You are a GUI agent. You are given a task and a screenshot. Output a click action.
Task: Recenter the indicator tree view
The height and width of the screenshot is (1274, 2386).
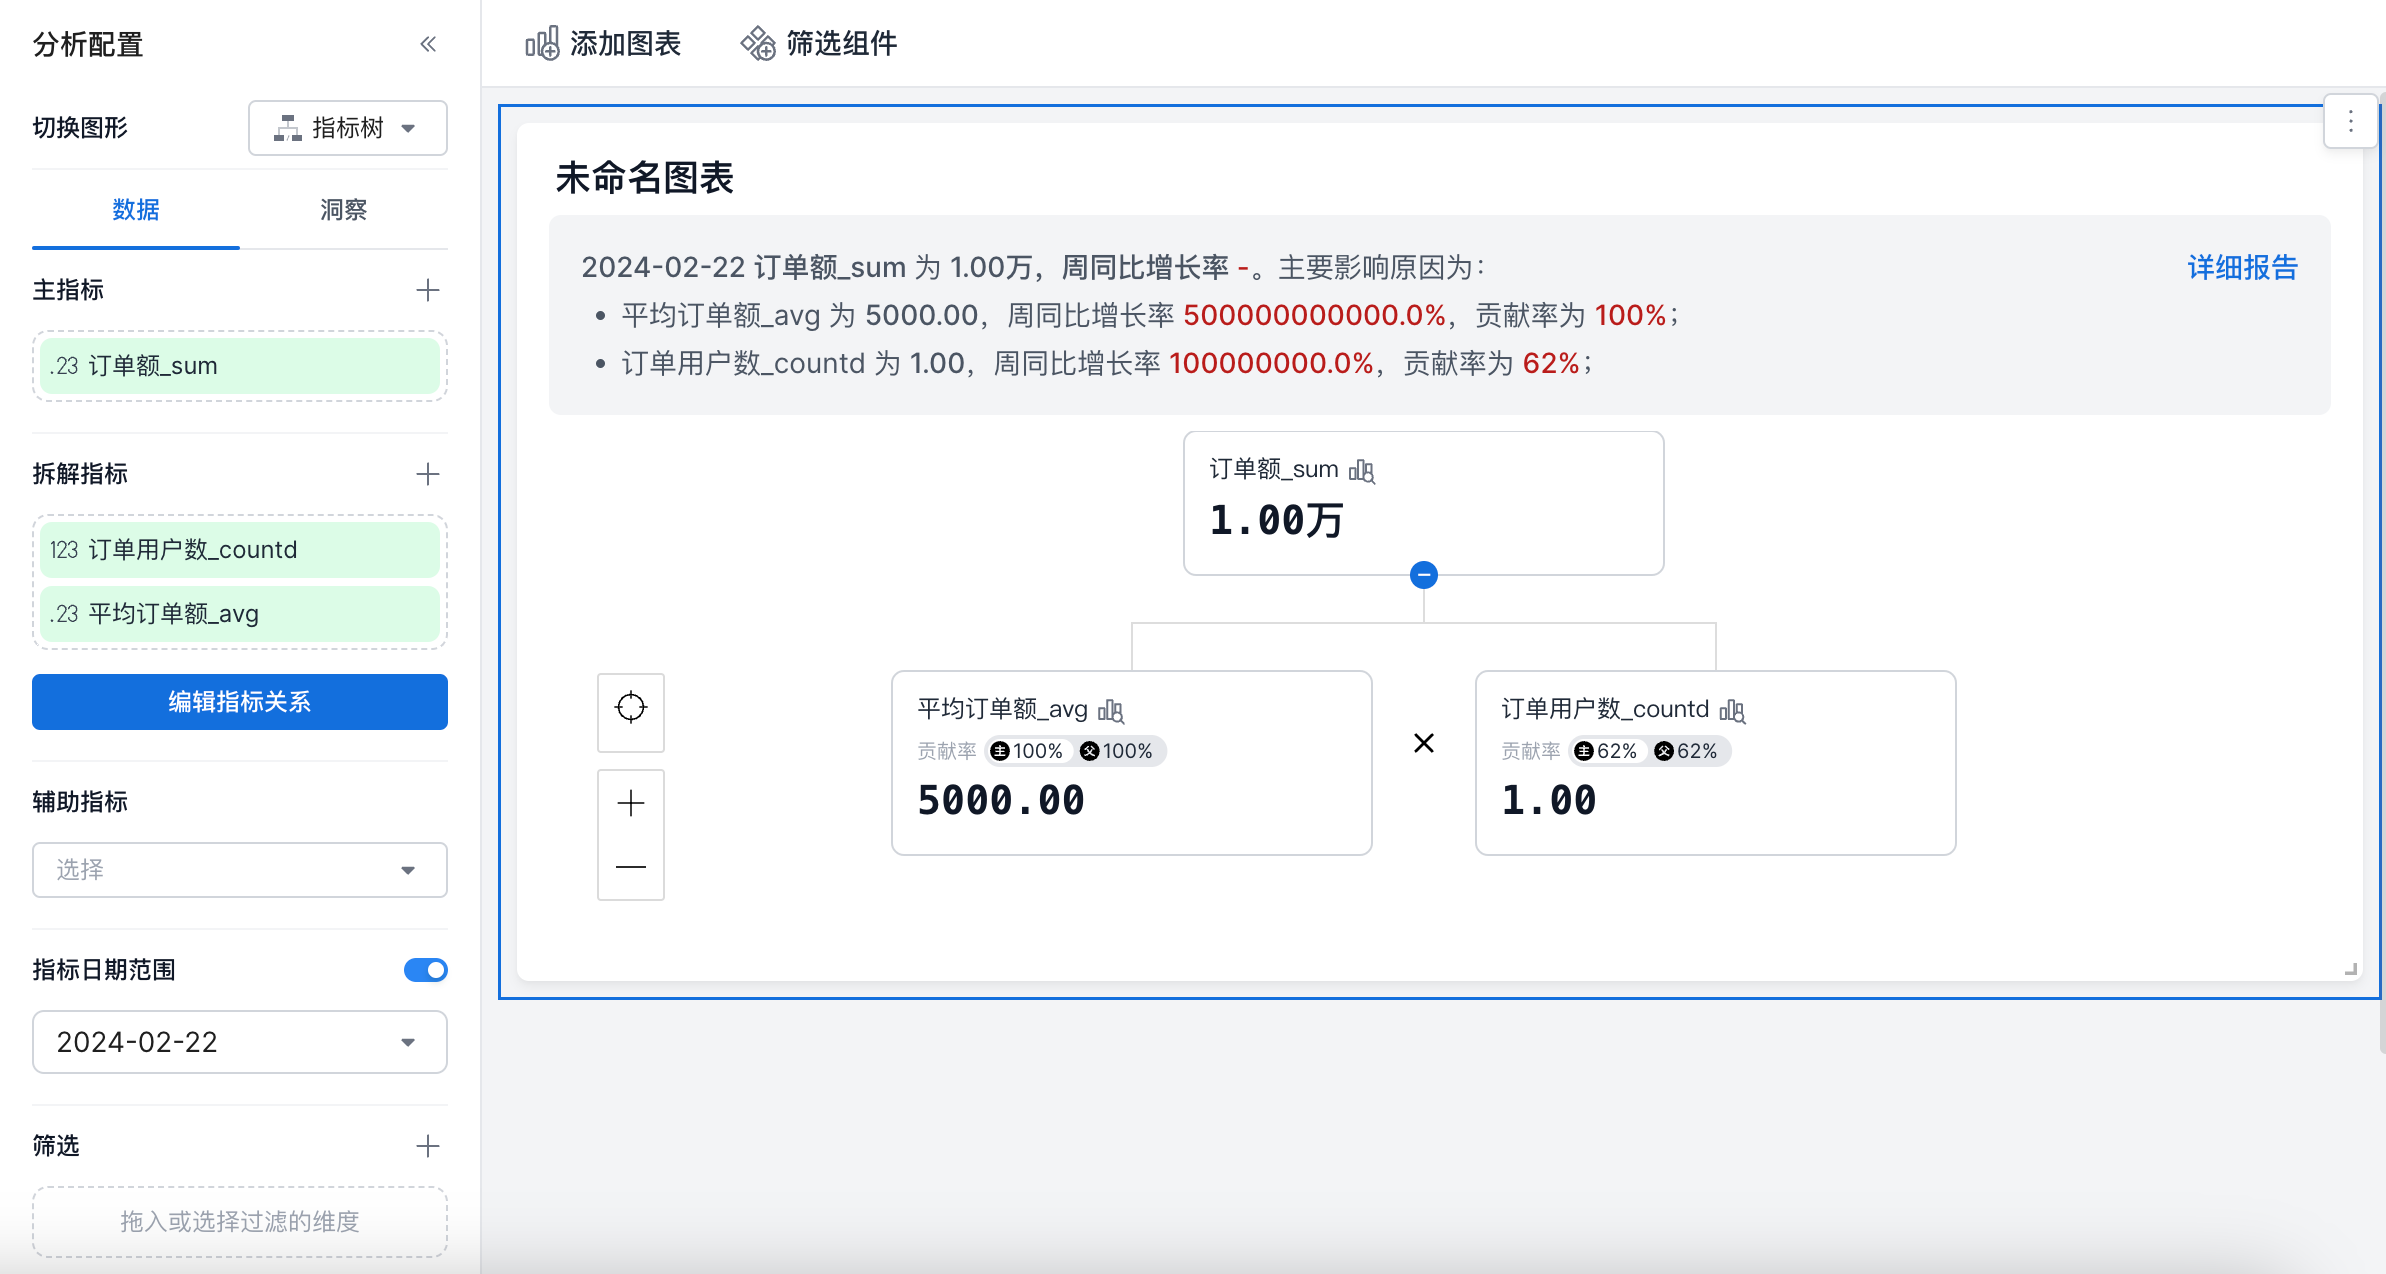[x=631, y=708]
